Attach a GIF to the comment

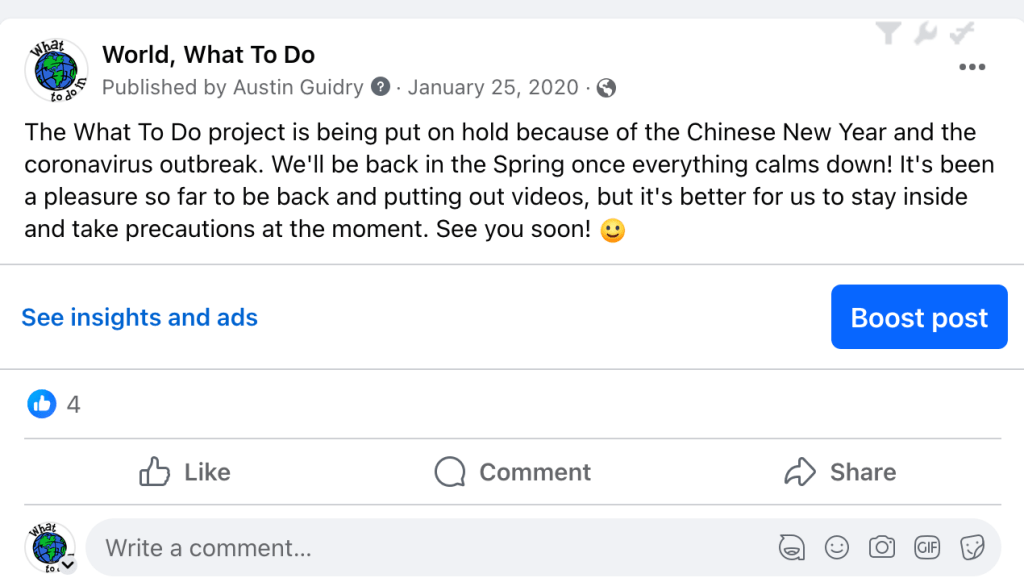tap(927, 548)
